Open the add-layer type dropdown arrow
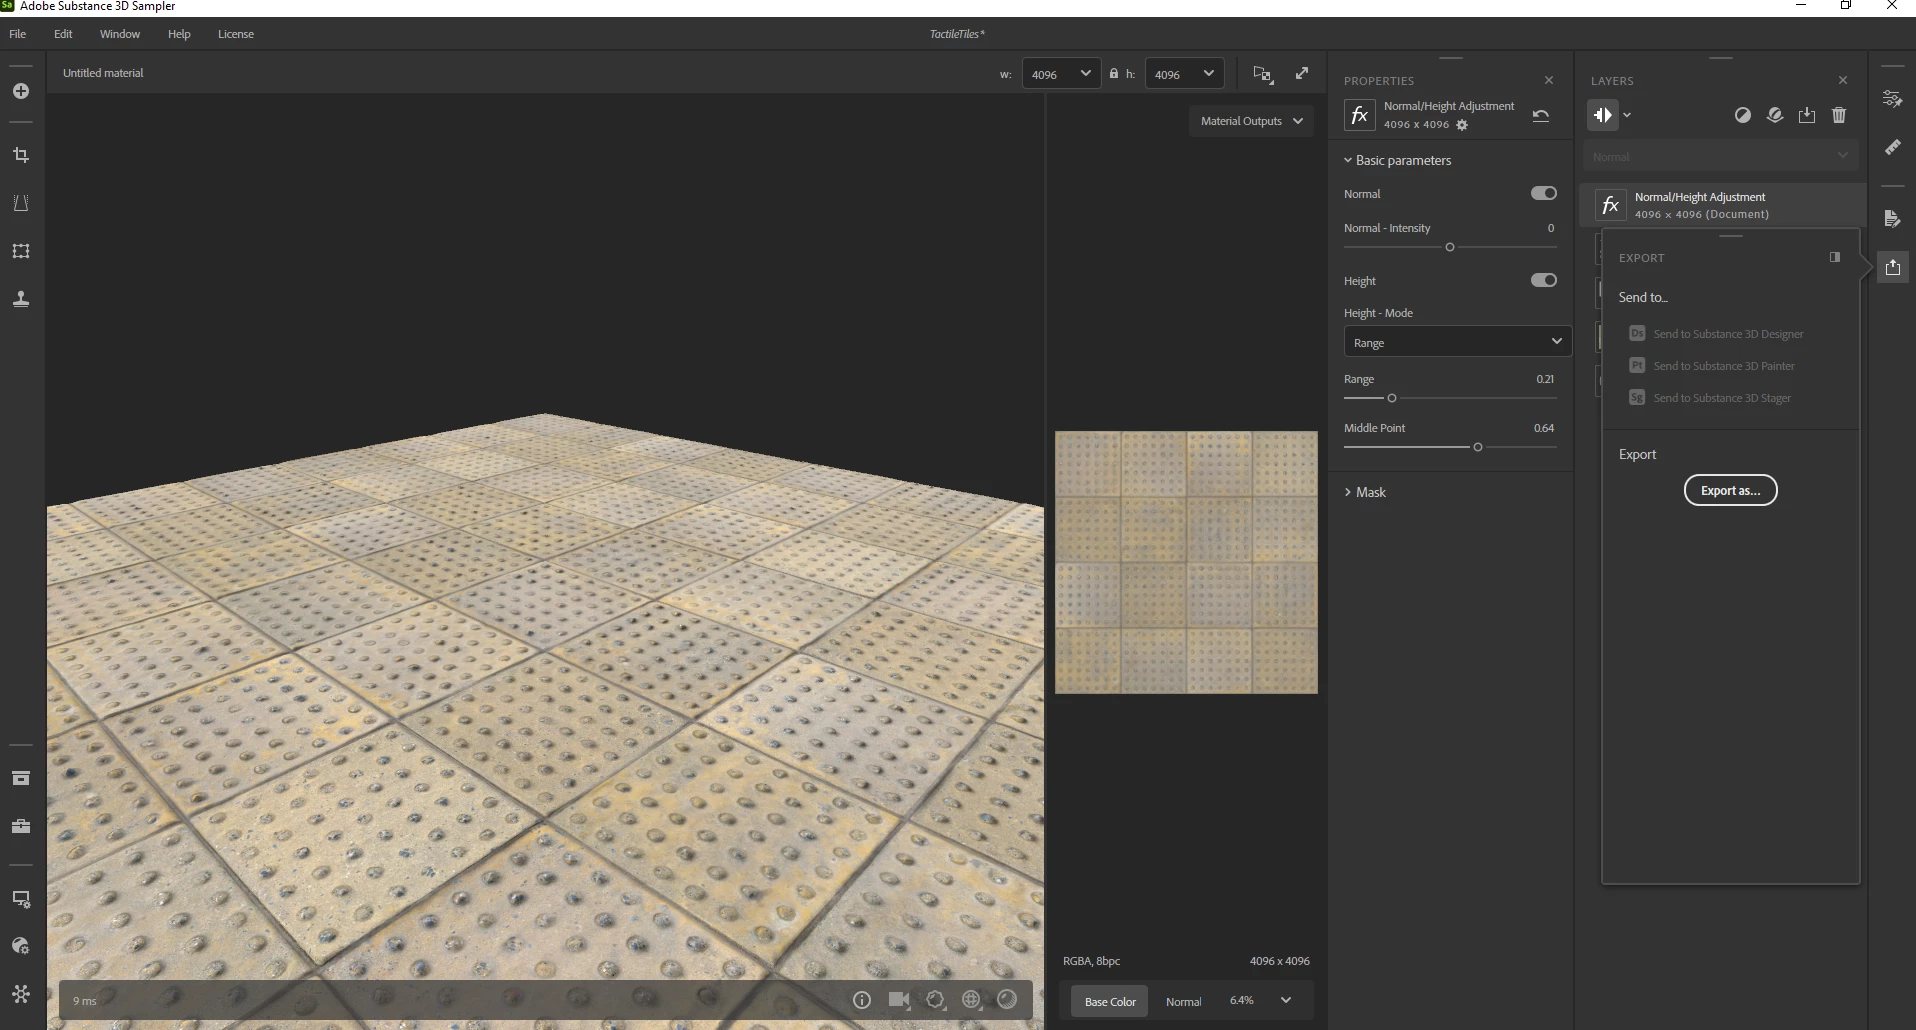1916x1030 pixels. click(x=1627, y=115)
